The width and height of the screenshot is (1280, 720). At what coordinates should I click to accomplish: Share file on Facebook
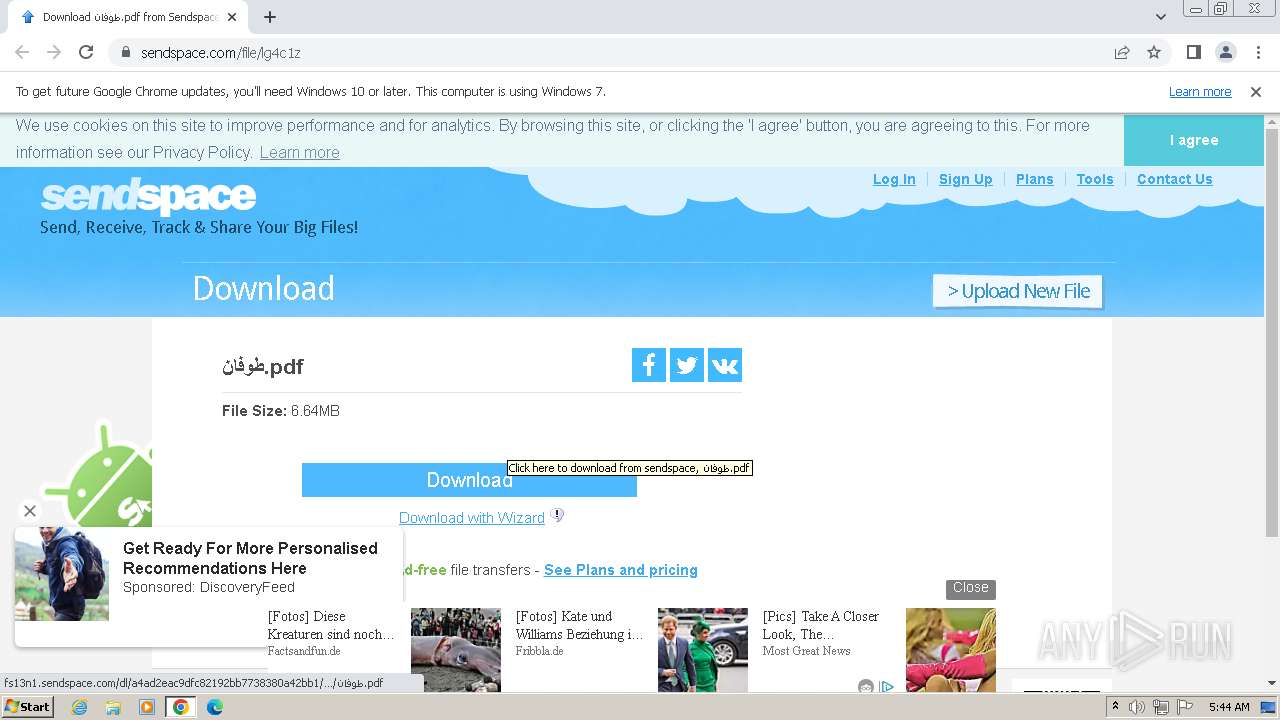click(649, 365)
